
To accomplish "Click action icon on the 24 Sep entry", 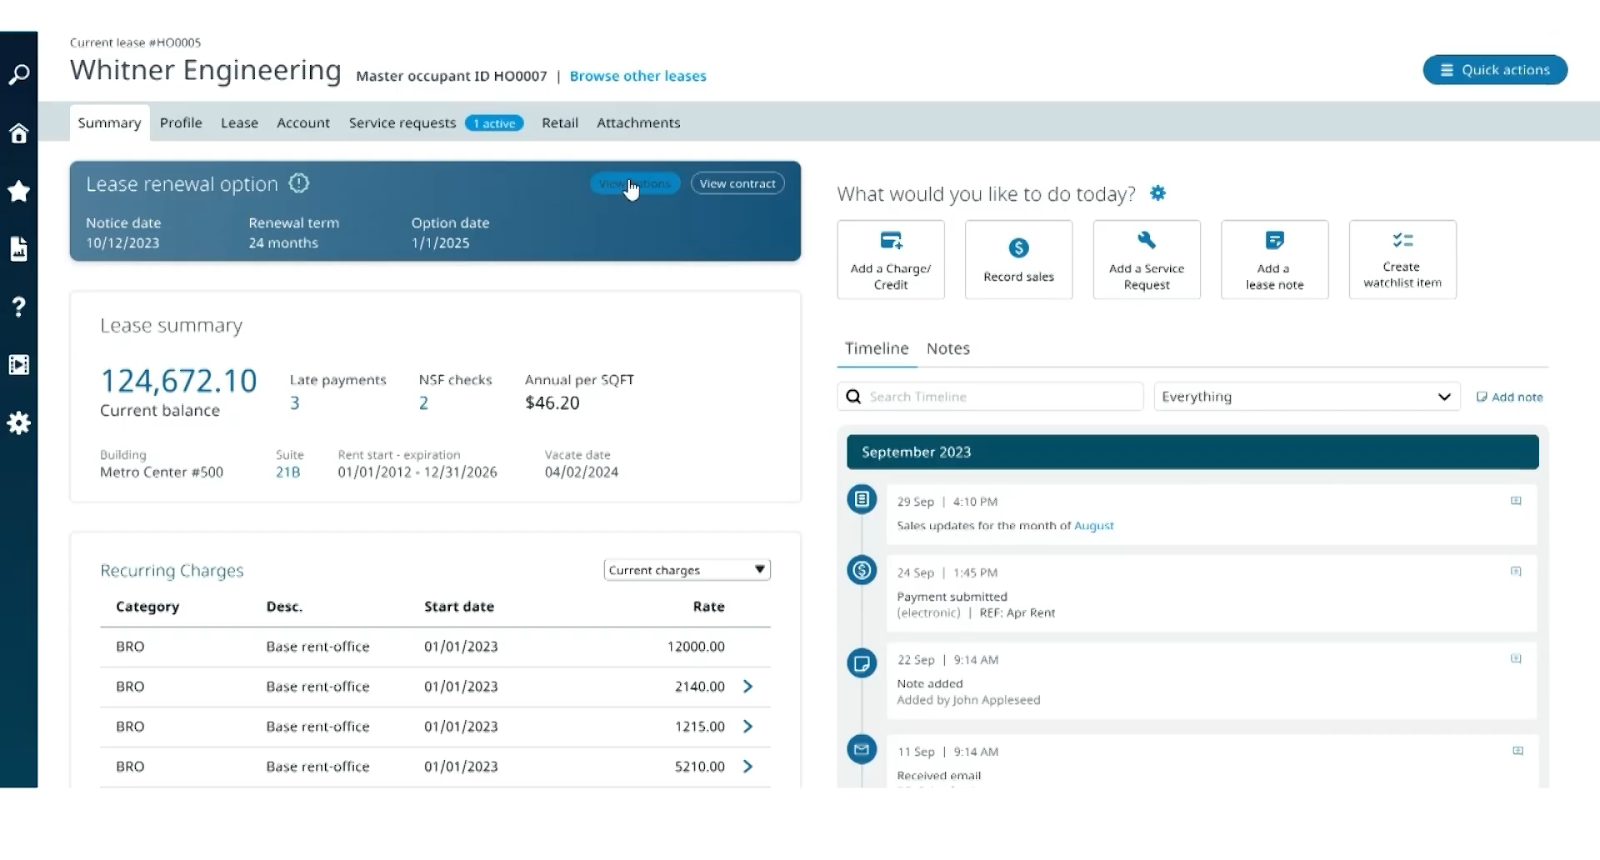I will click(1516, 571).
